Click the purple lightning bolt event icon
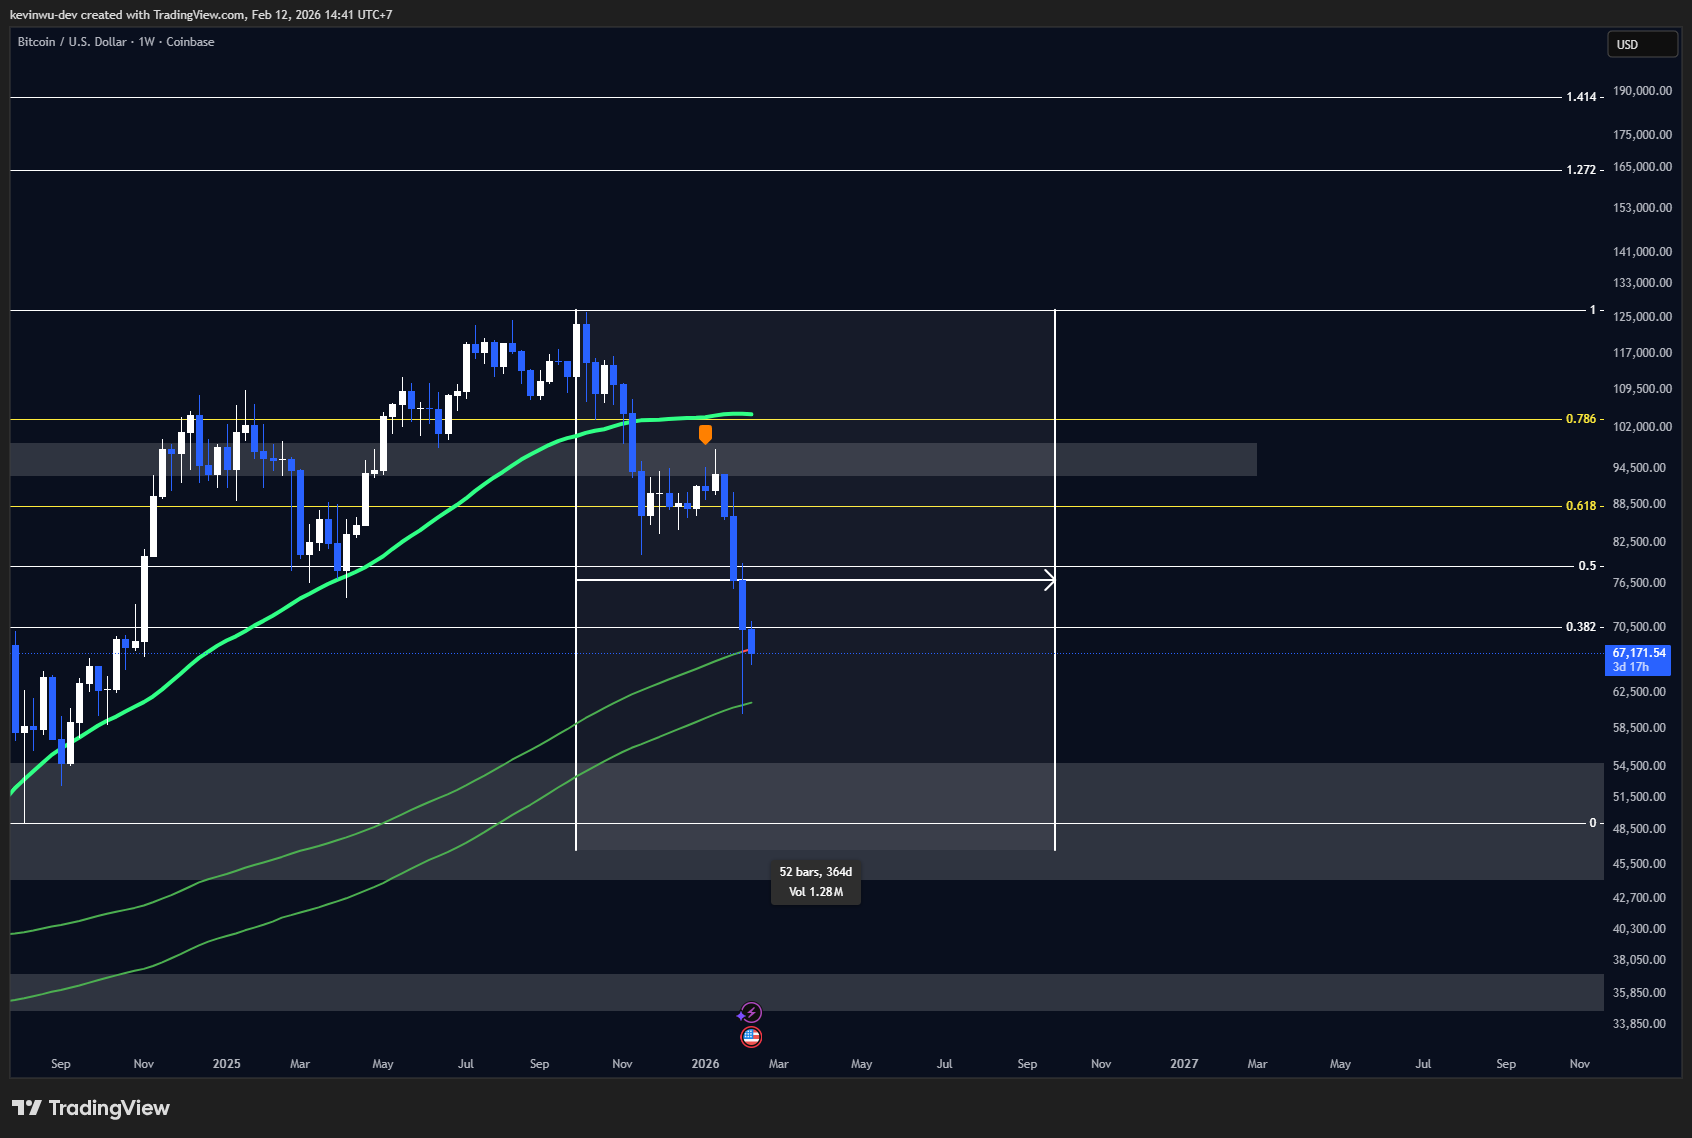The height and width of the screenshot is (1138, 1692). 751,1013
